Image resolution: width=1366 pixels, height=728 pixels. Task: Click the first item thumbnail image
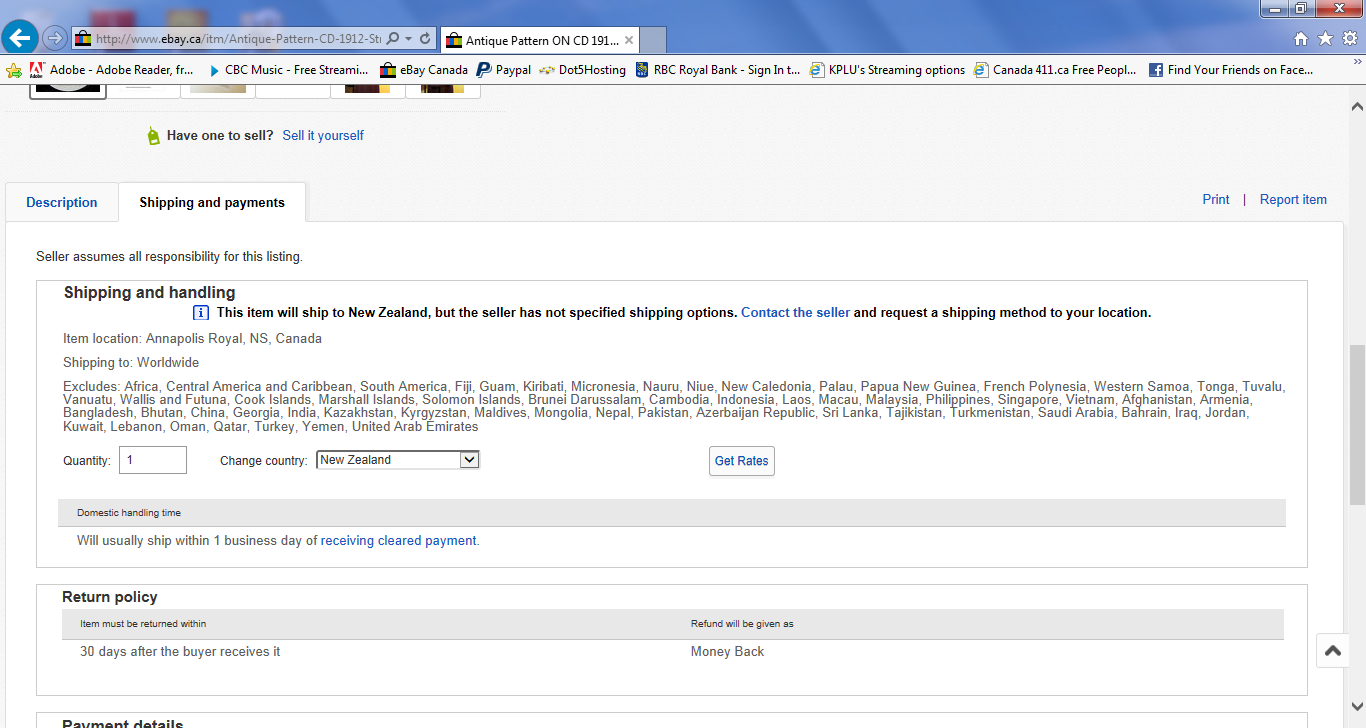(67, 90)
